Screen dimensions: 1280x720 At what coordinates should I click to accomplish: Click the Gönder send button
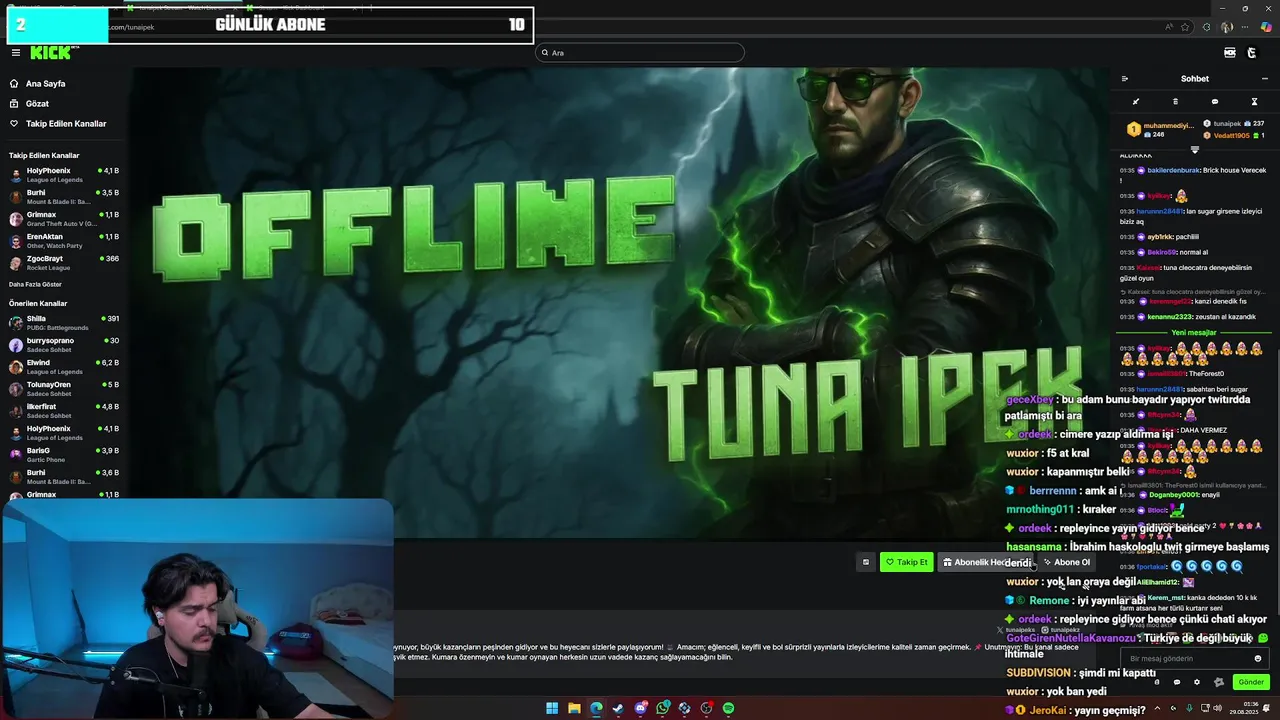click(1251, 682)
